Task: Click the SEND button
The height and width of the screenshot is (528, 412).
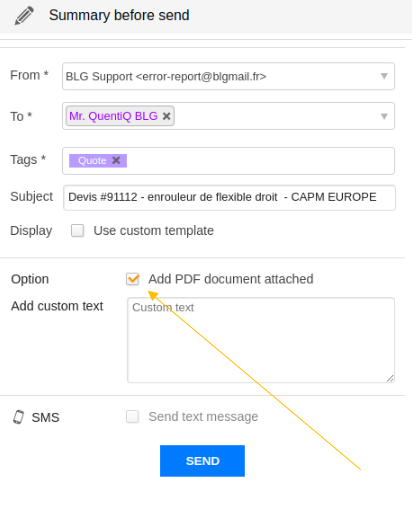Action: [x=202, y=461]
